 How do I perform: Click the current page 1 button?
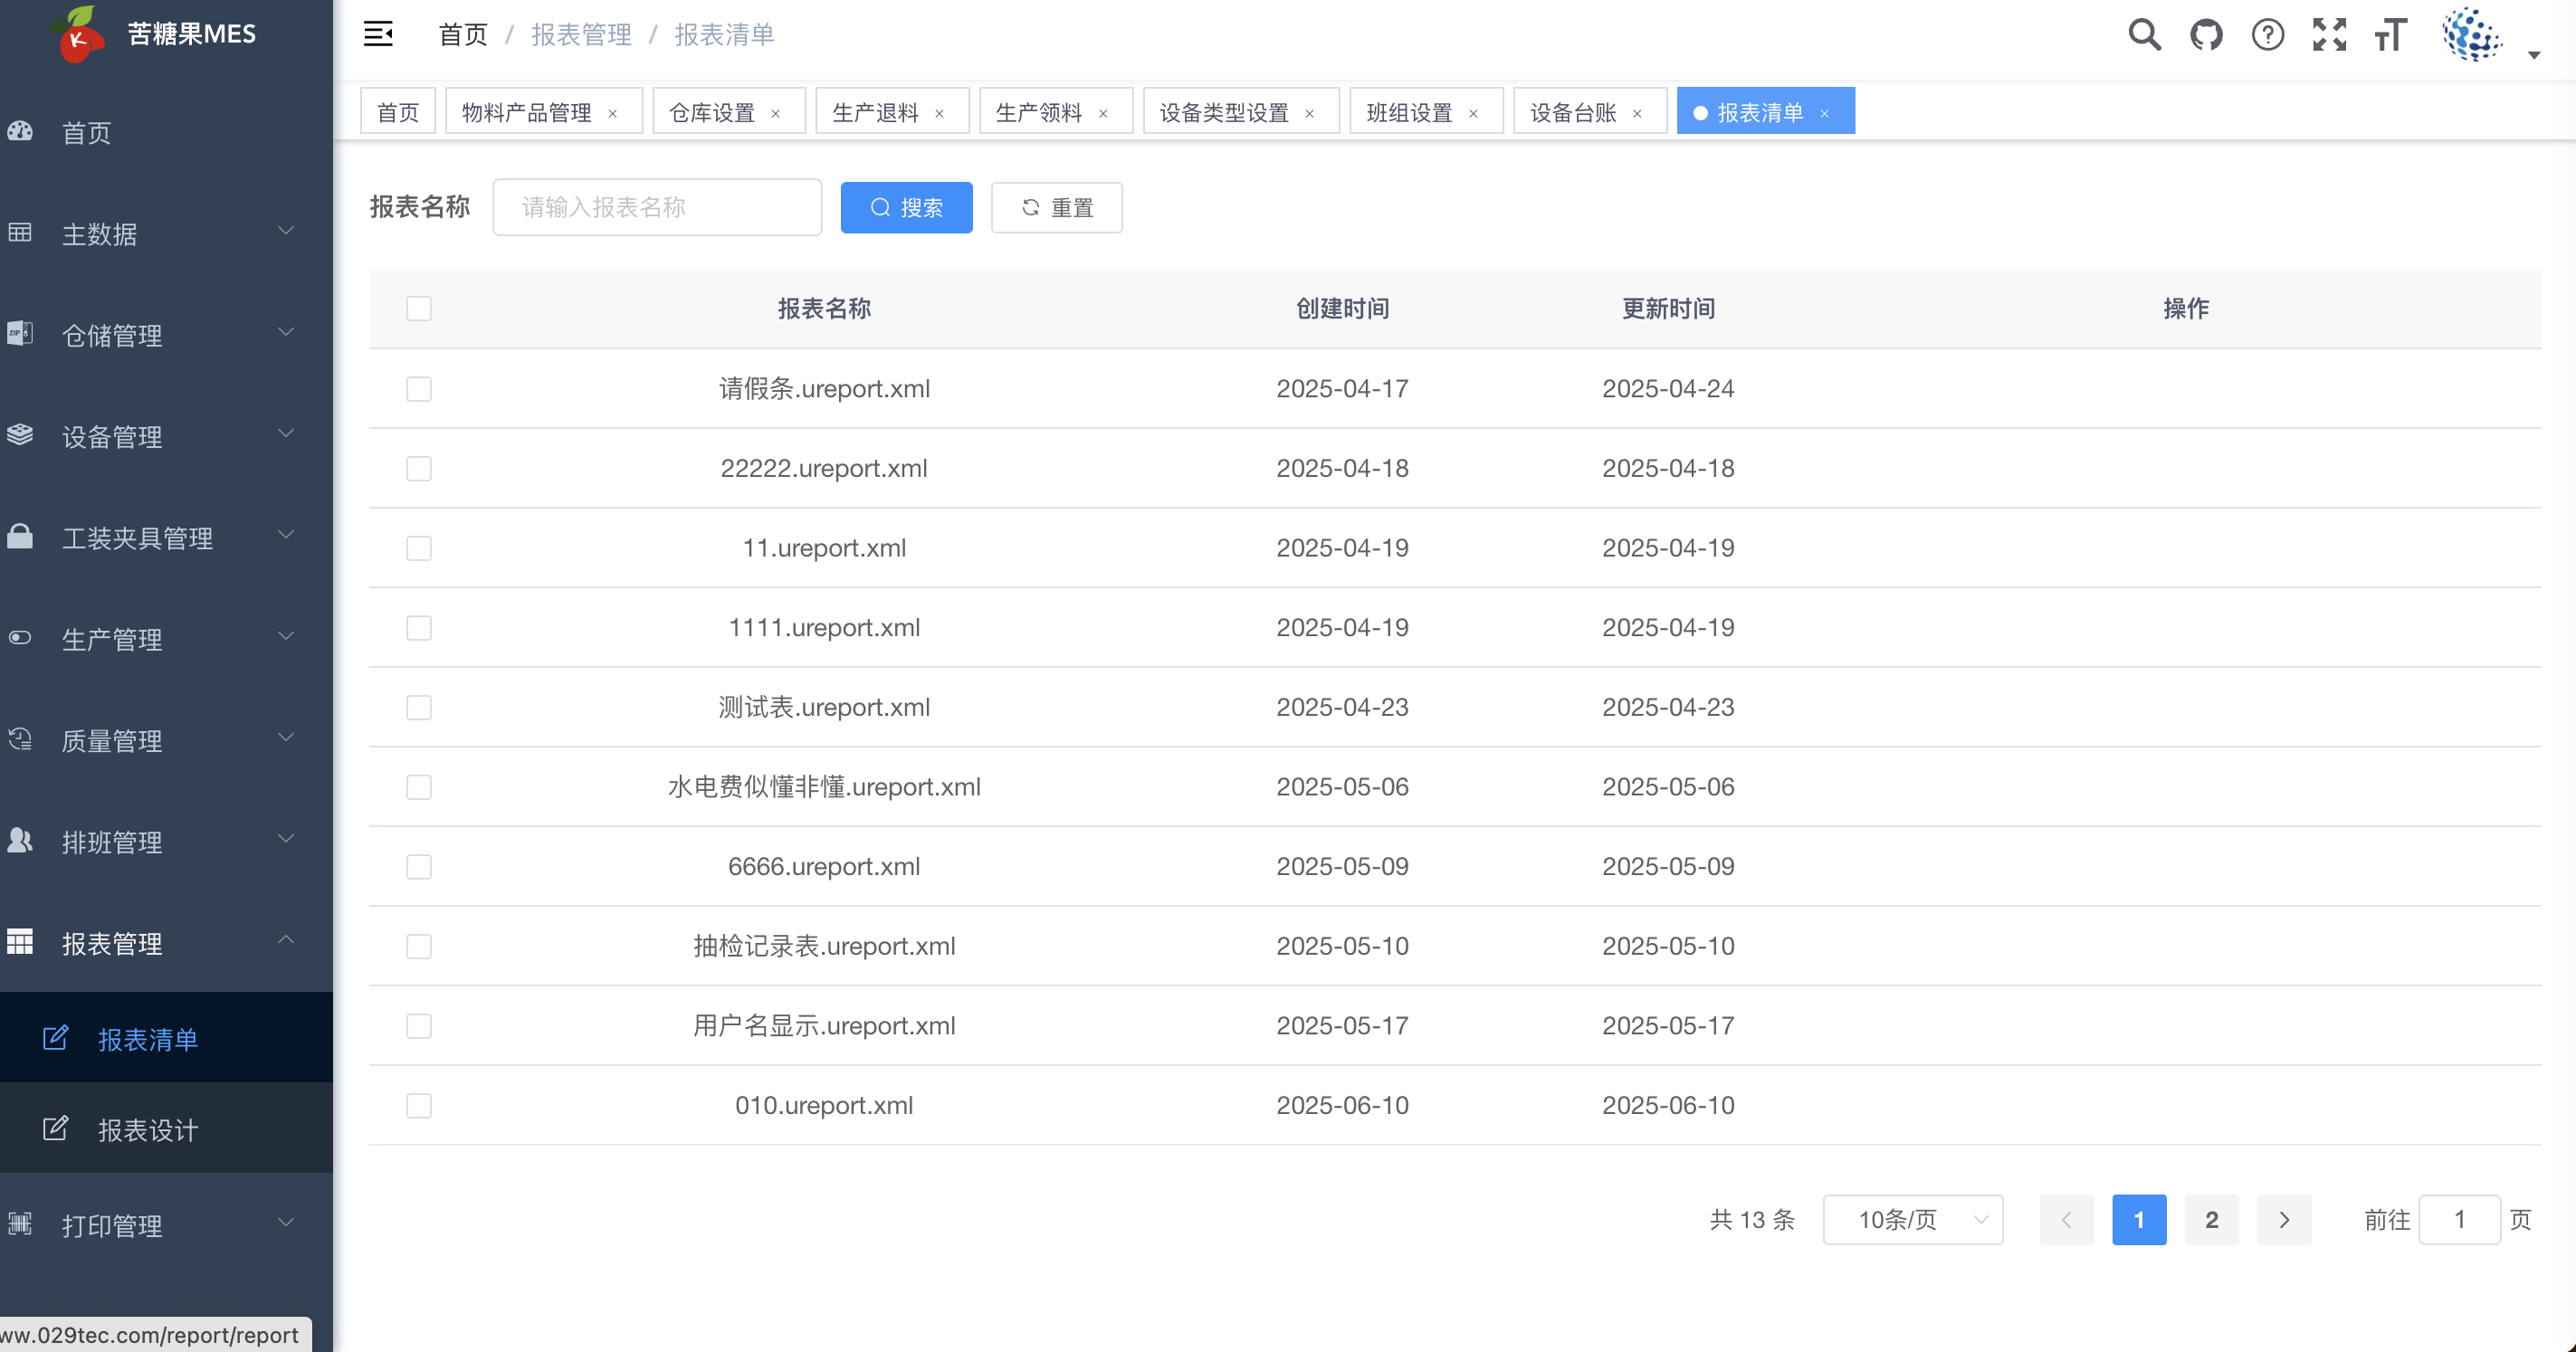tap(2139, 1219)
